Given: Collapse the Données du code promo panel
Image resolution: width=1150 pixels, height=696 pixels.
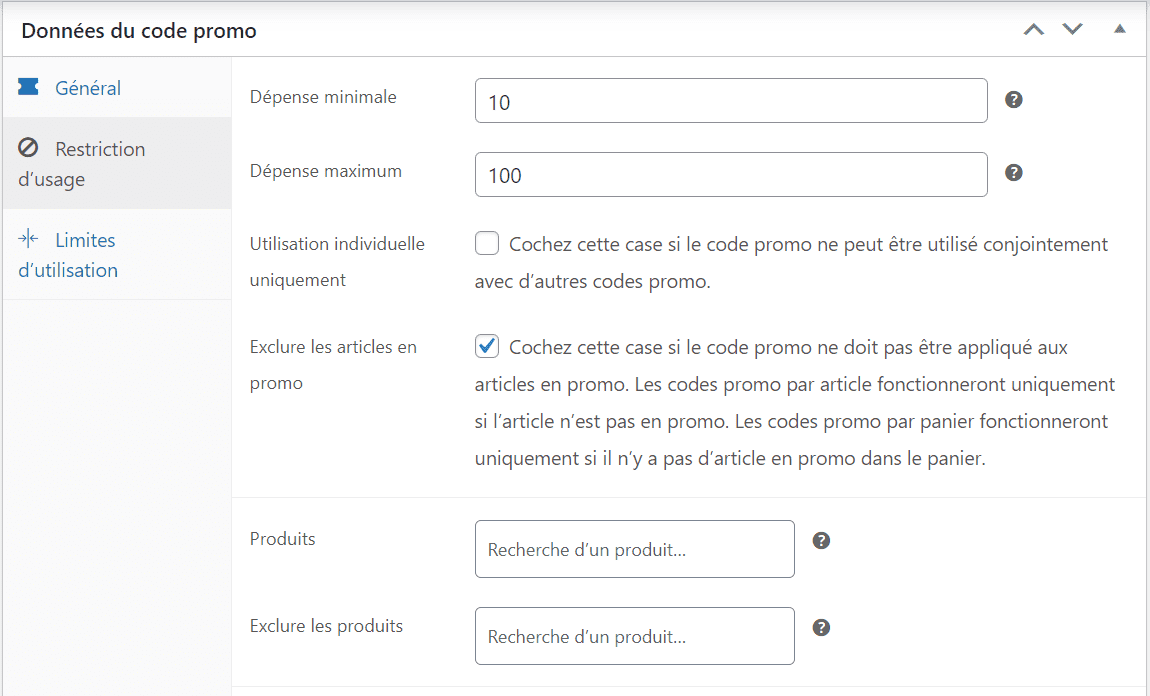Looking at the screenshot, I should (x=1119, y=29).
